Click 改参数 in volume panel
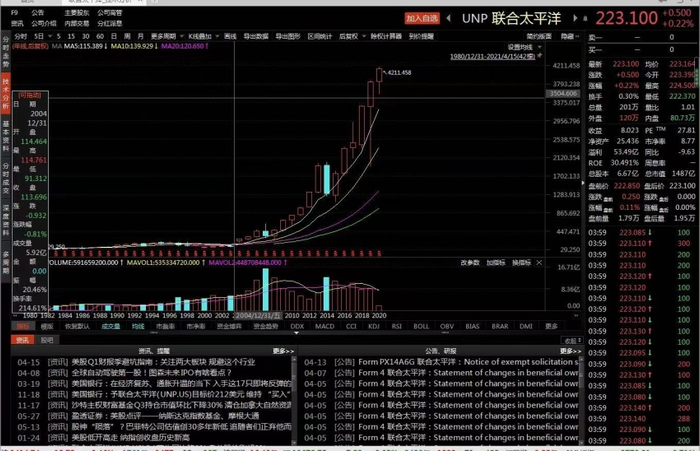Viewport: 700px width, 451px height. click(470, 263)
